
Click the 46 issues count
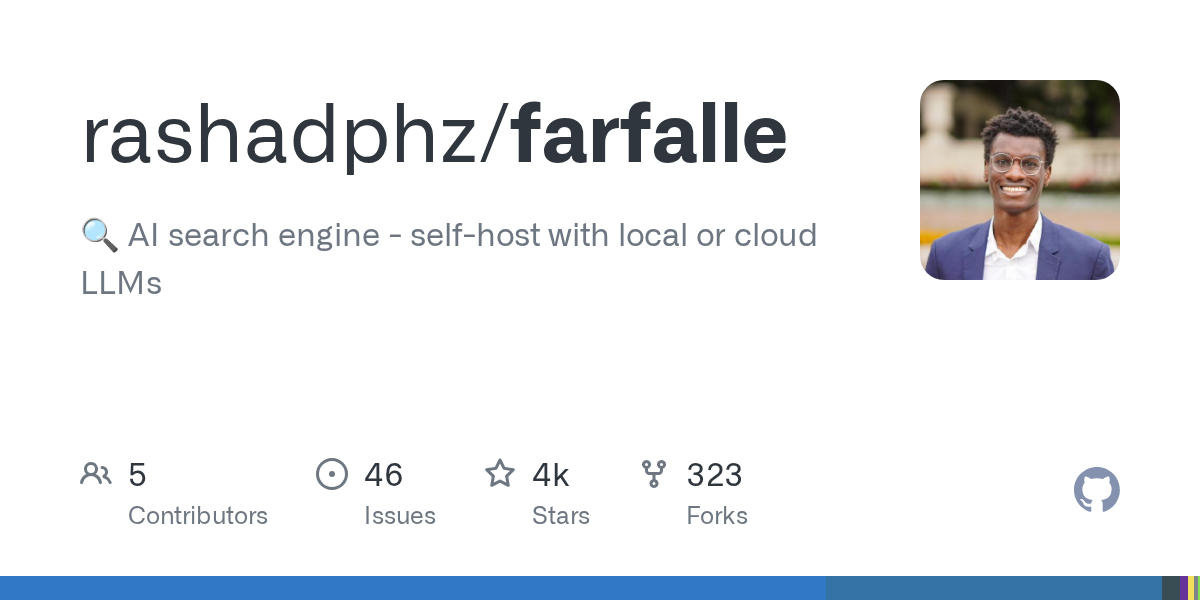tap(384, 475)
